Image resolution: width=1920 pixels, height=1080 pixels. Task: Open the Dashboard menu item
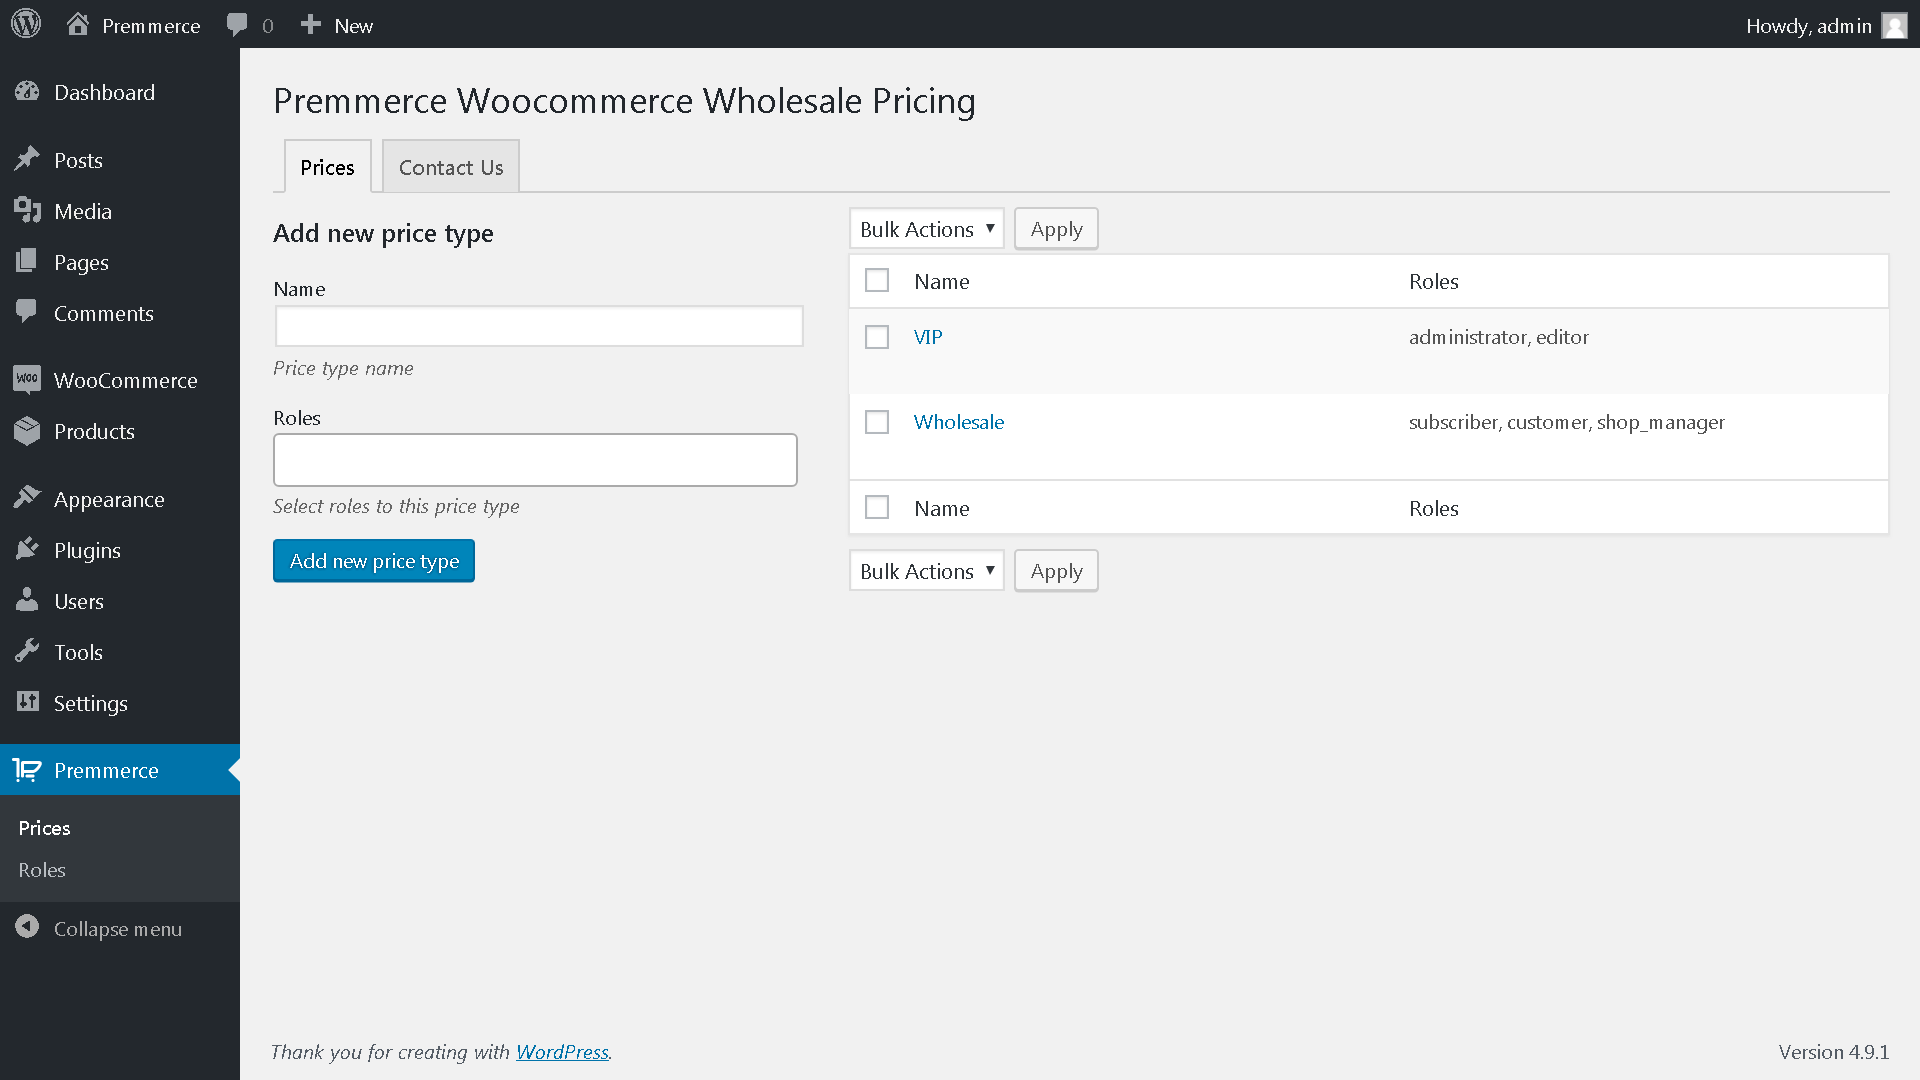120,92
